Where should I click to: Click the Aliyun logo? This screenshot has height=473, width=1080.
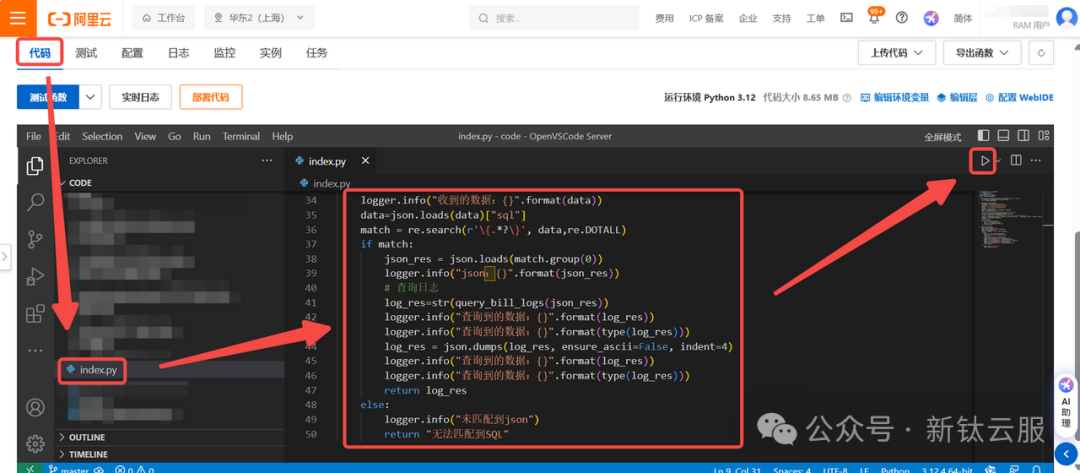coord(81,18)
